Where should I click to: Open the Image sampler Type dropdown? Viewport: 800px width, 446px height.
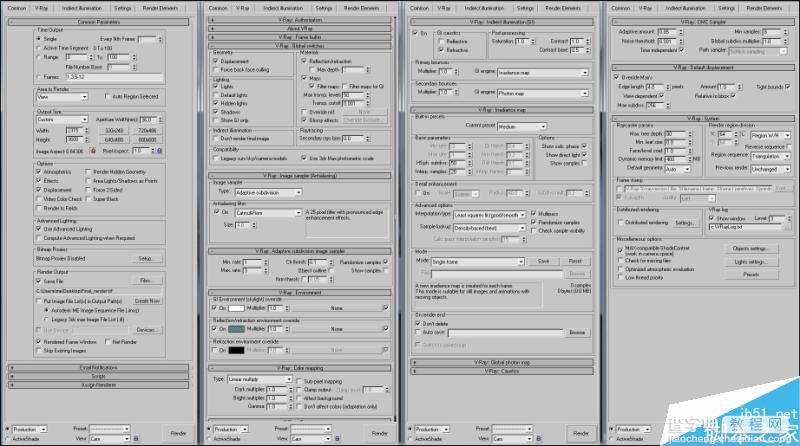(x=268, y=192)
